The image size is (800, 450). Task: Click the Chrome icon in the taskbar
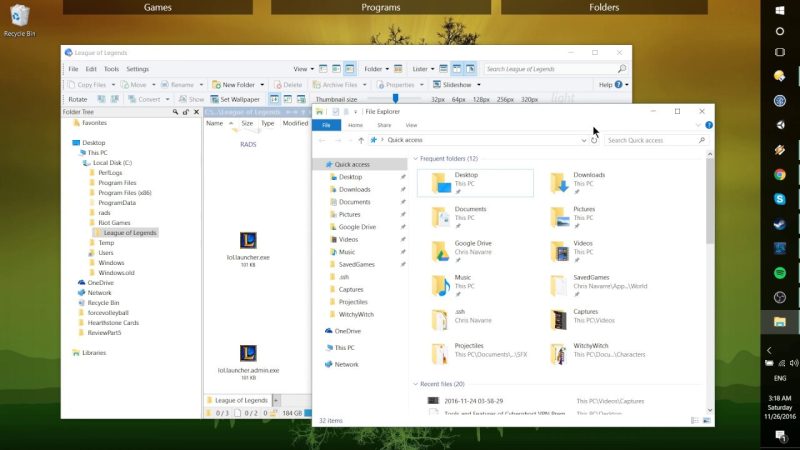(779, 174)
